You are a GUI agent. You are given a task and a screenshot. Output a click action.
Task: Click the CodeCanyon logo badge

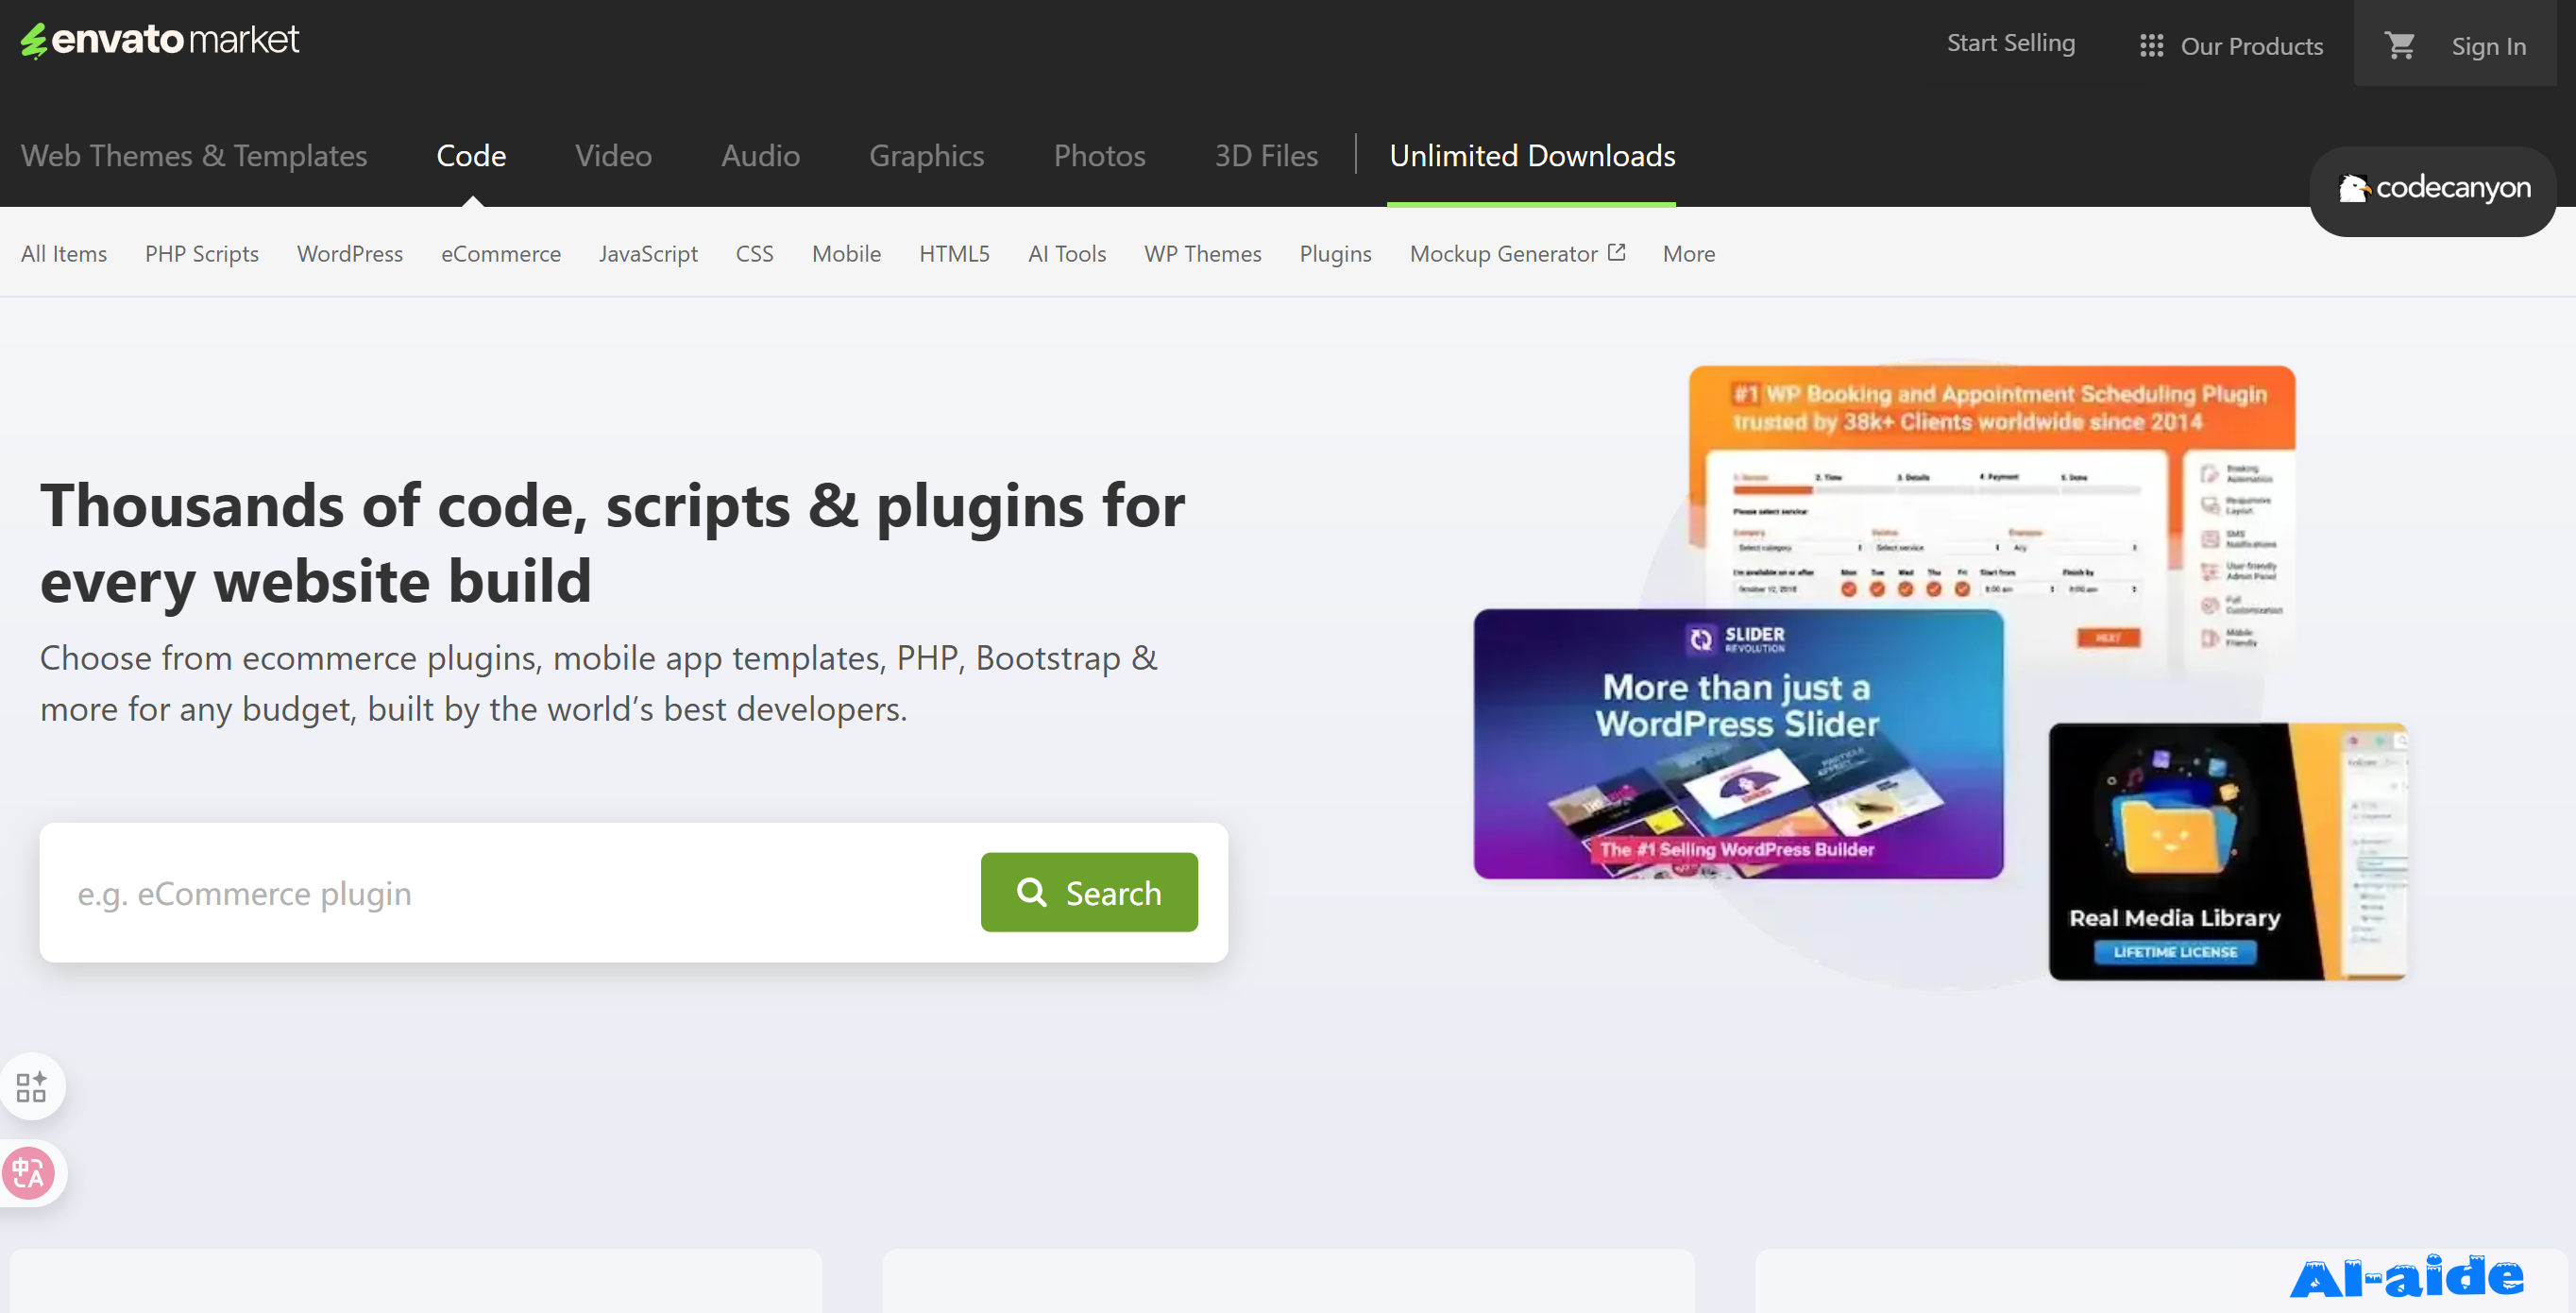(x=2433, y=190)
